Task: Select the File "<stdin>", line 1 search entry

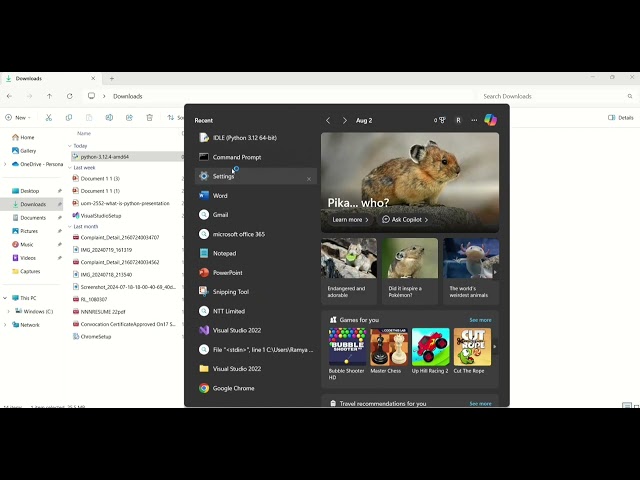Action: 256,350
